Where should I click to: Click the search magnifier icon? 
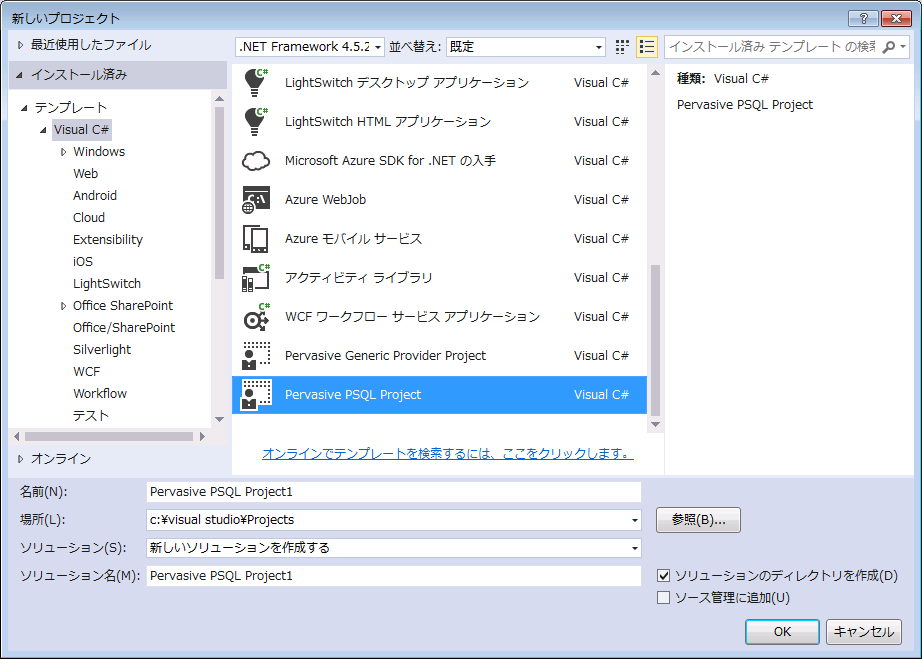click(888, 47)
